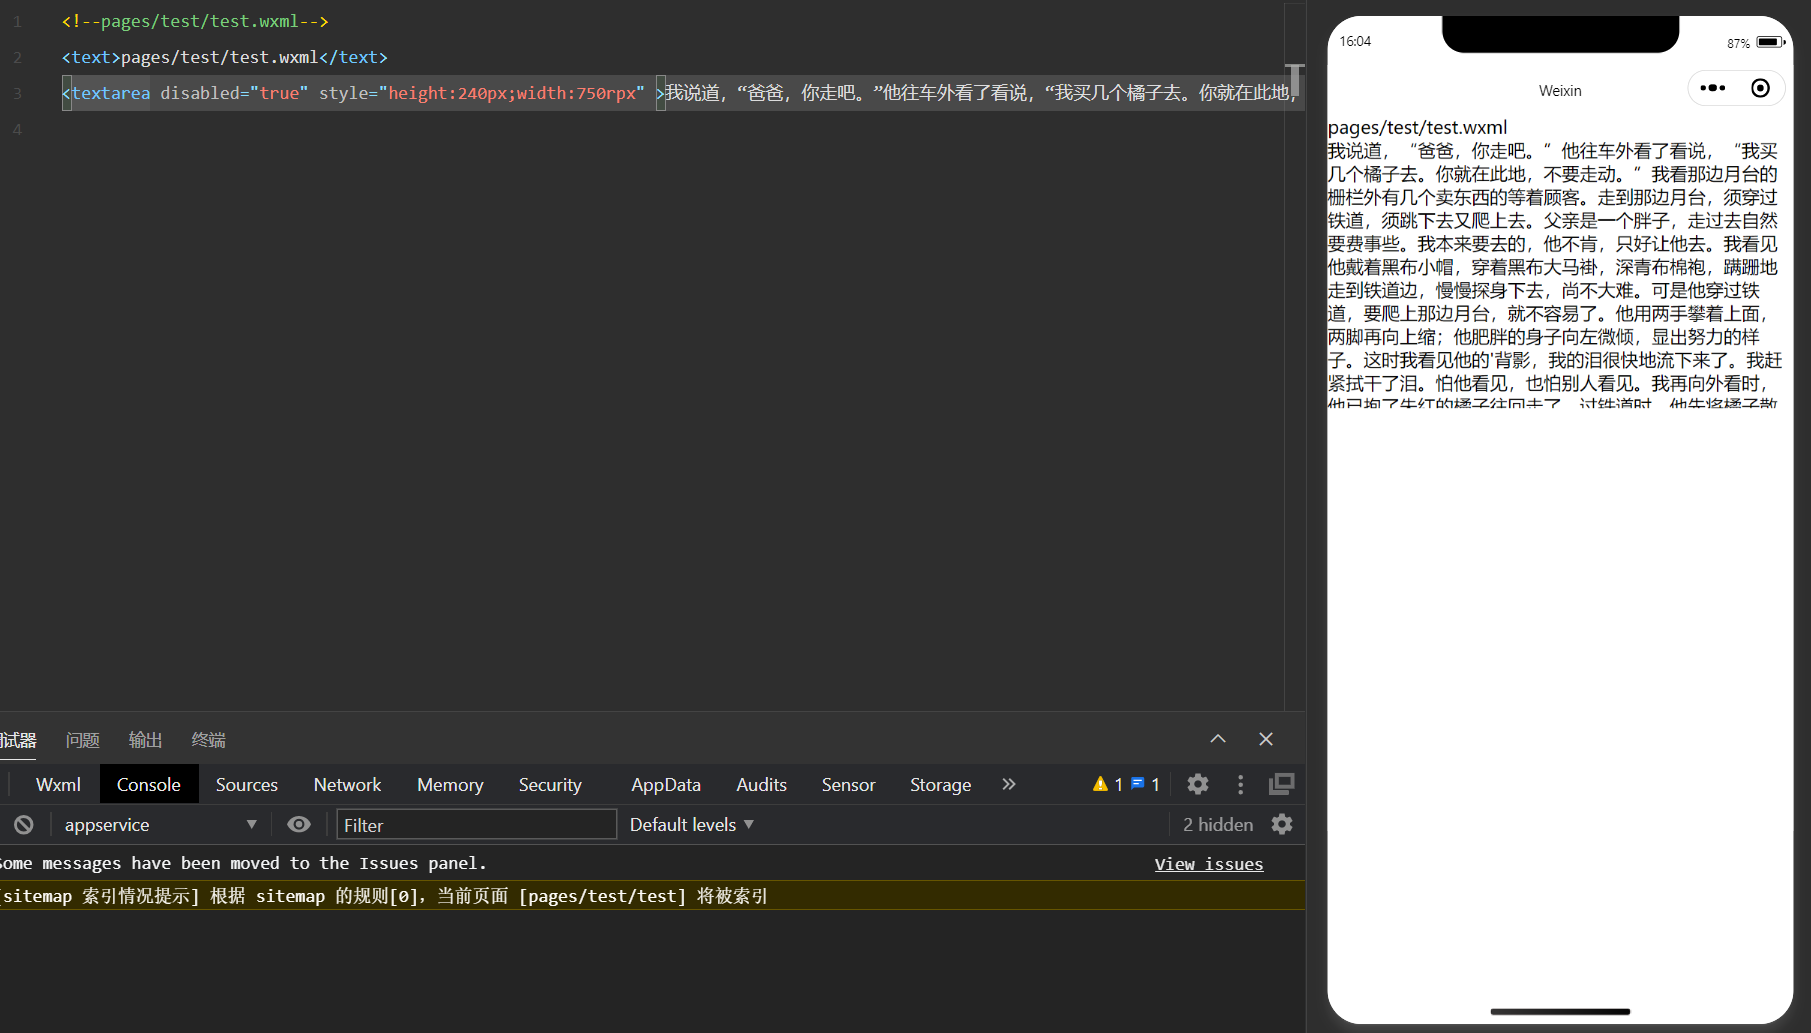Switch to the Console tab
The width and height of the screenshot is (1811, 1033).
click(x=149, y=785)
